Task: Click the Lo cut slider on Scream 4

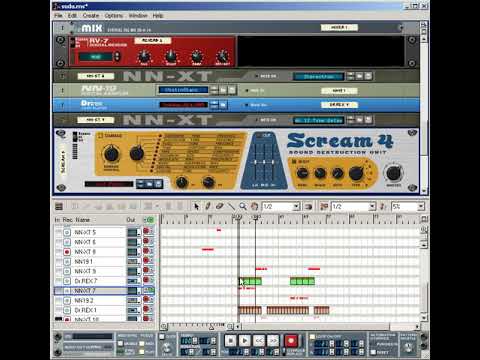Action: click(x=256, y=162)
